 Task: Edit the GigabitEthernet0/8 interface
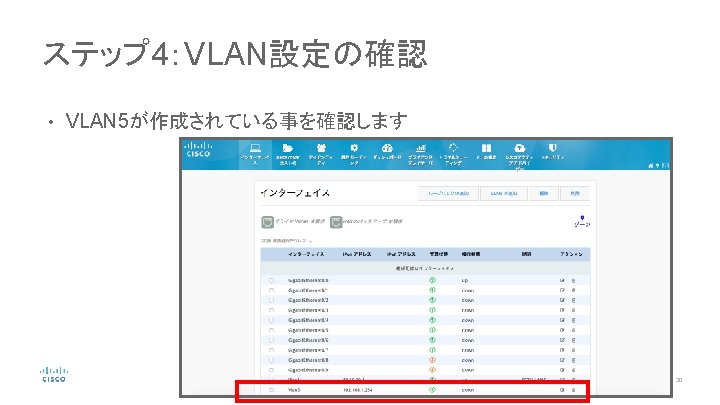click(x=562, y=360)
